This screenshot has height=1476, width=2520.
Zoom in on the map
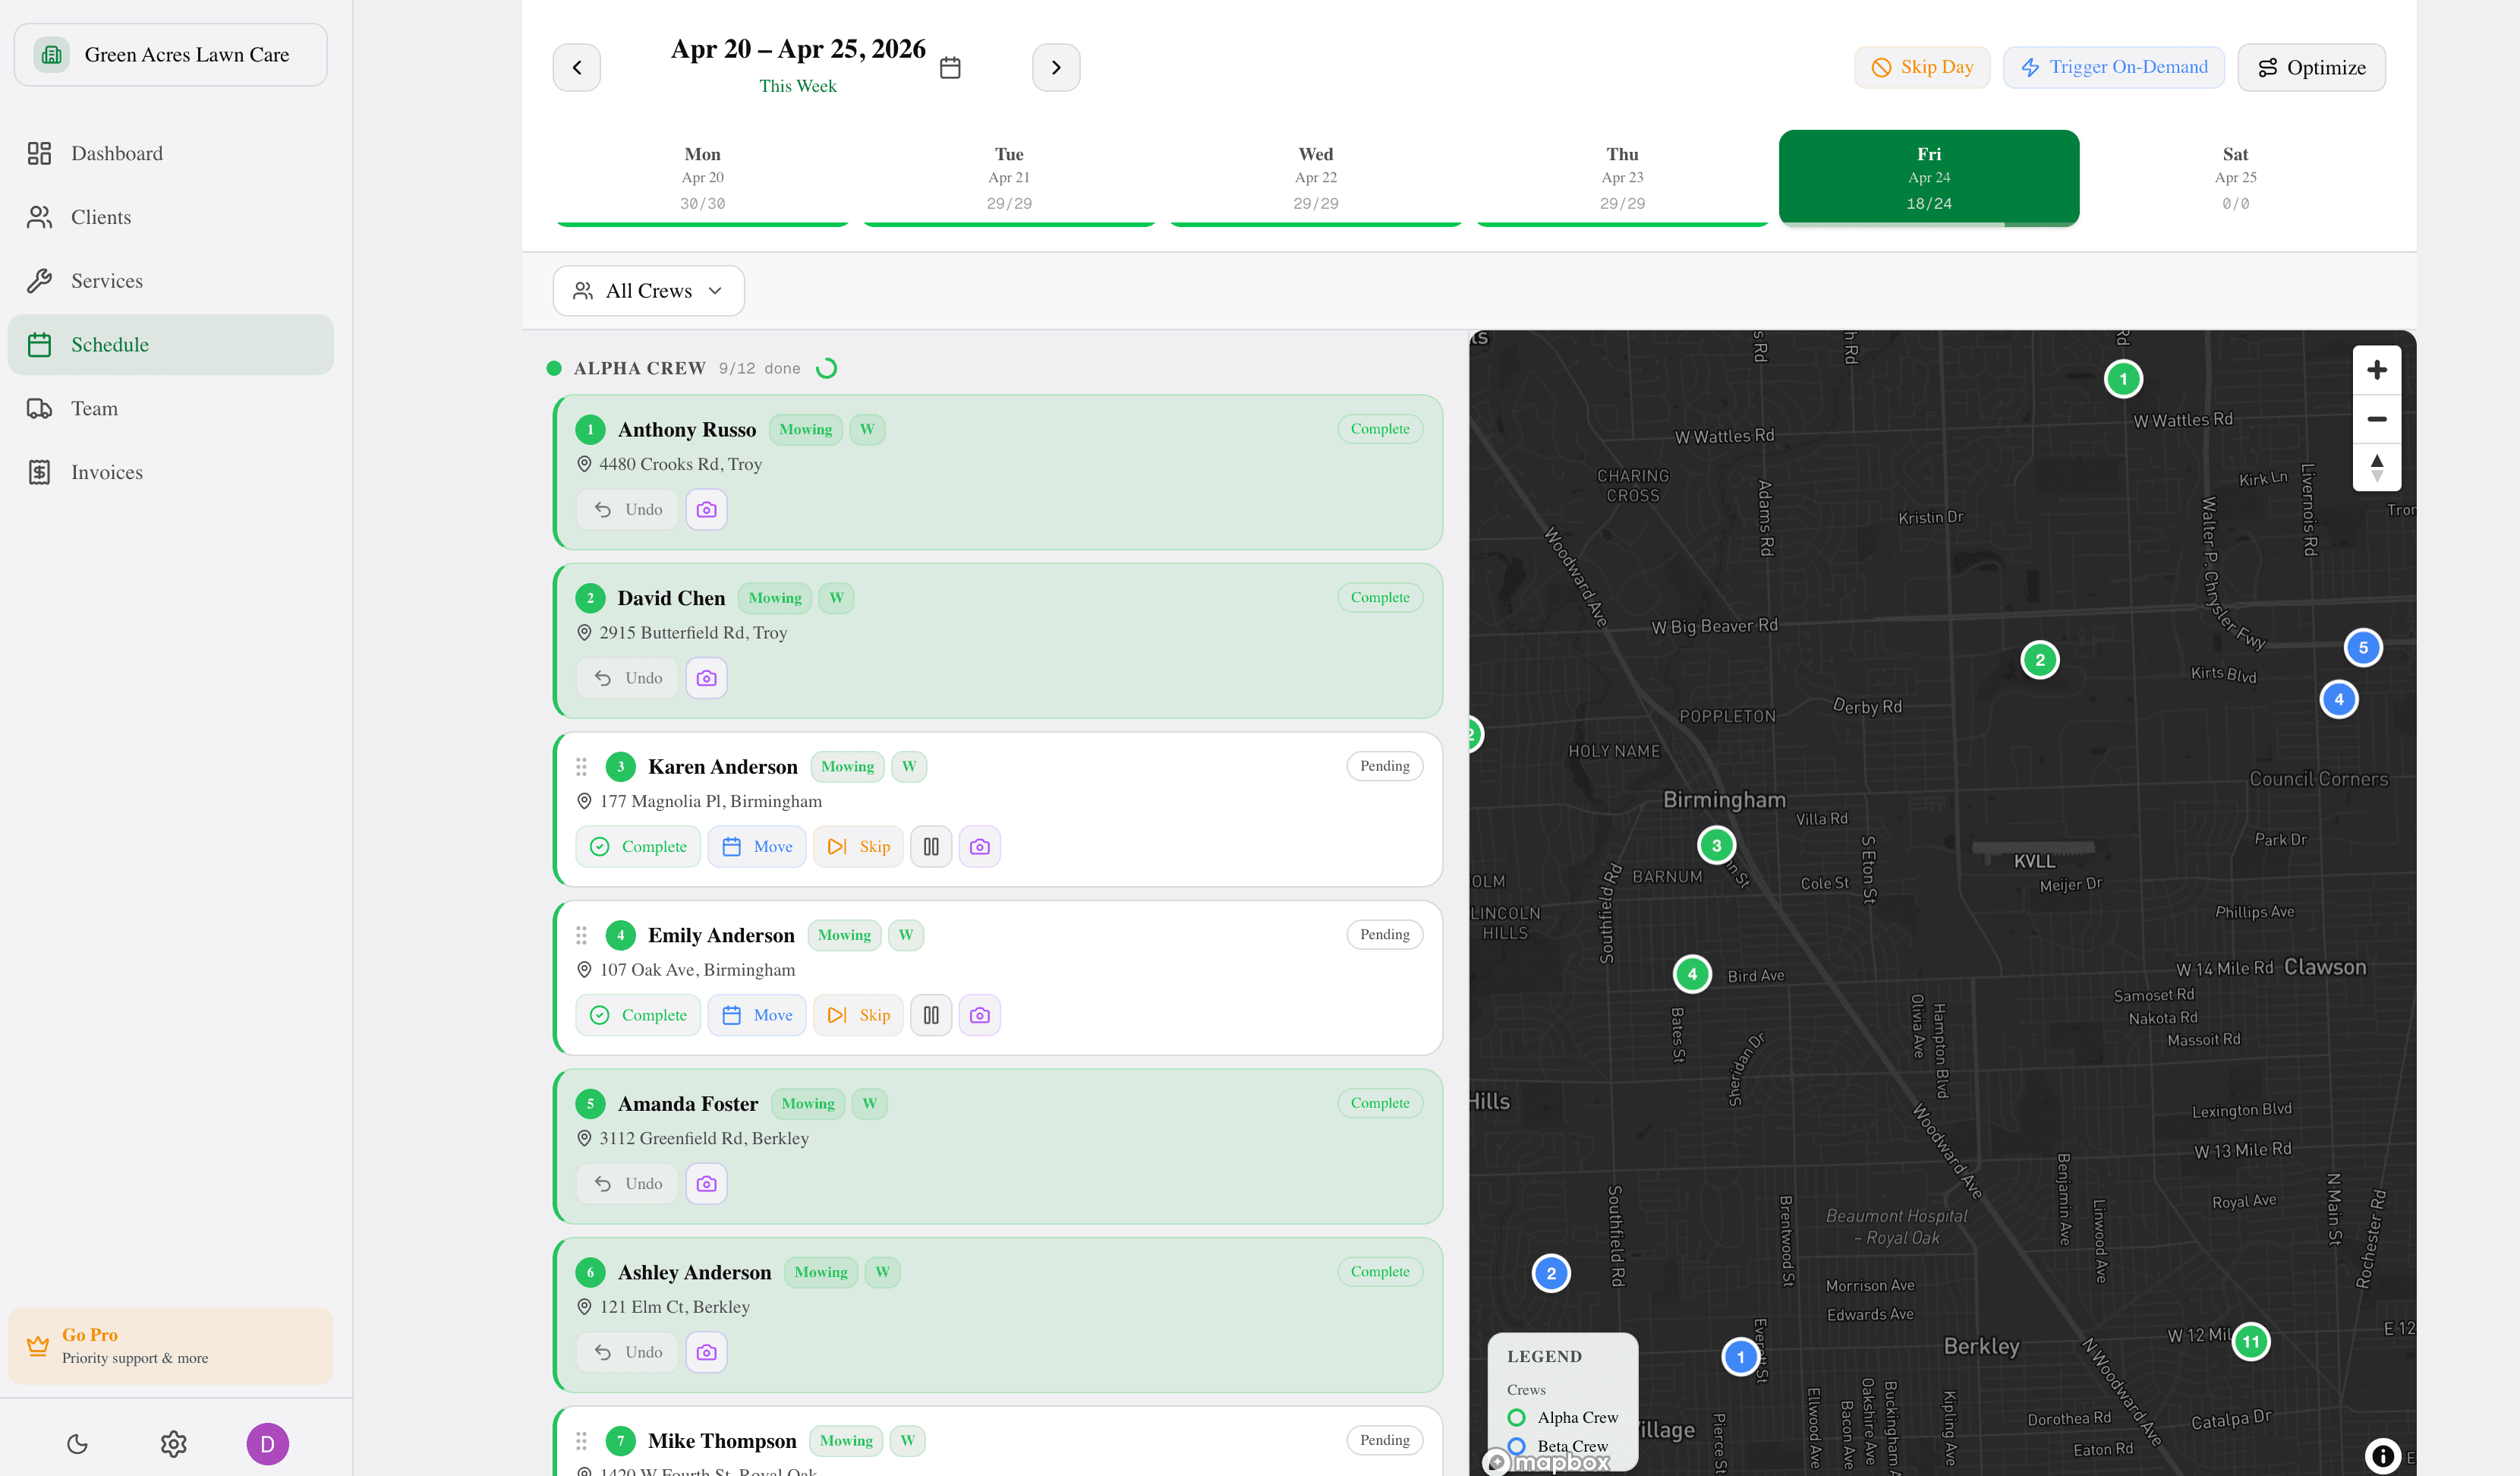2376,370
